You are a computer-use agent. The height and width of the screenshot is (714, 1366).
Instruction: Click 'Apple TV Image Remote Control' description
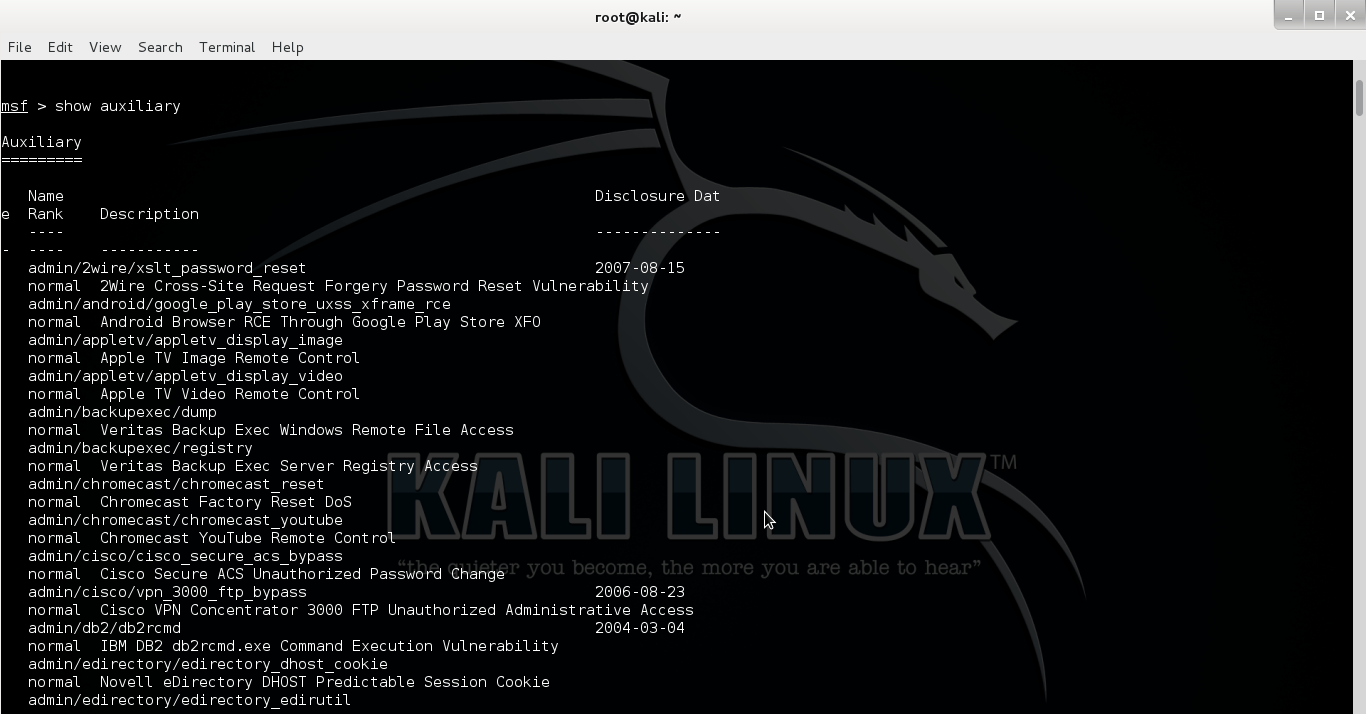[230, 358]
